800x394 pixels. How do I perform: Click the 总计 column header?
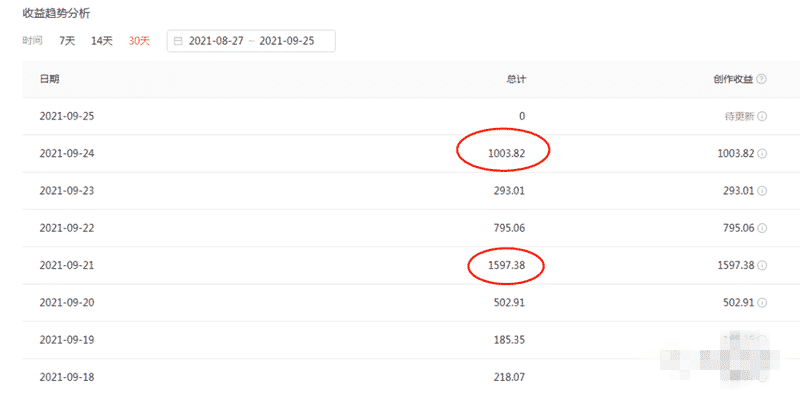click(x=516, y=79)
